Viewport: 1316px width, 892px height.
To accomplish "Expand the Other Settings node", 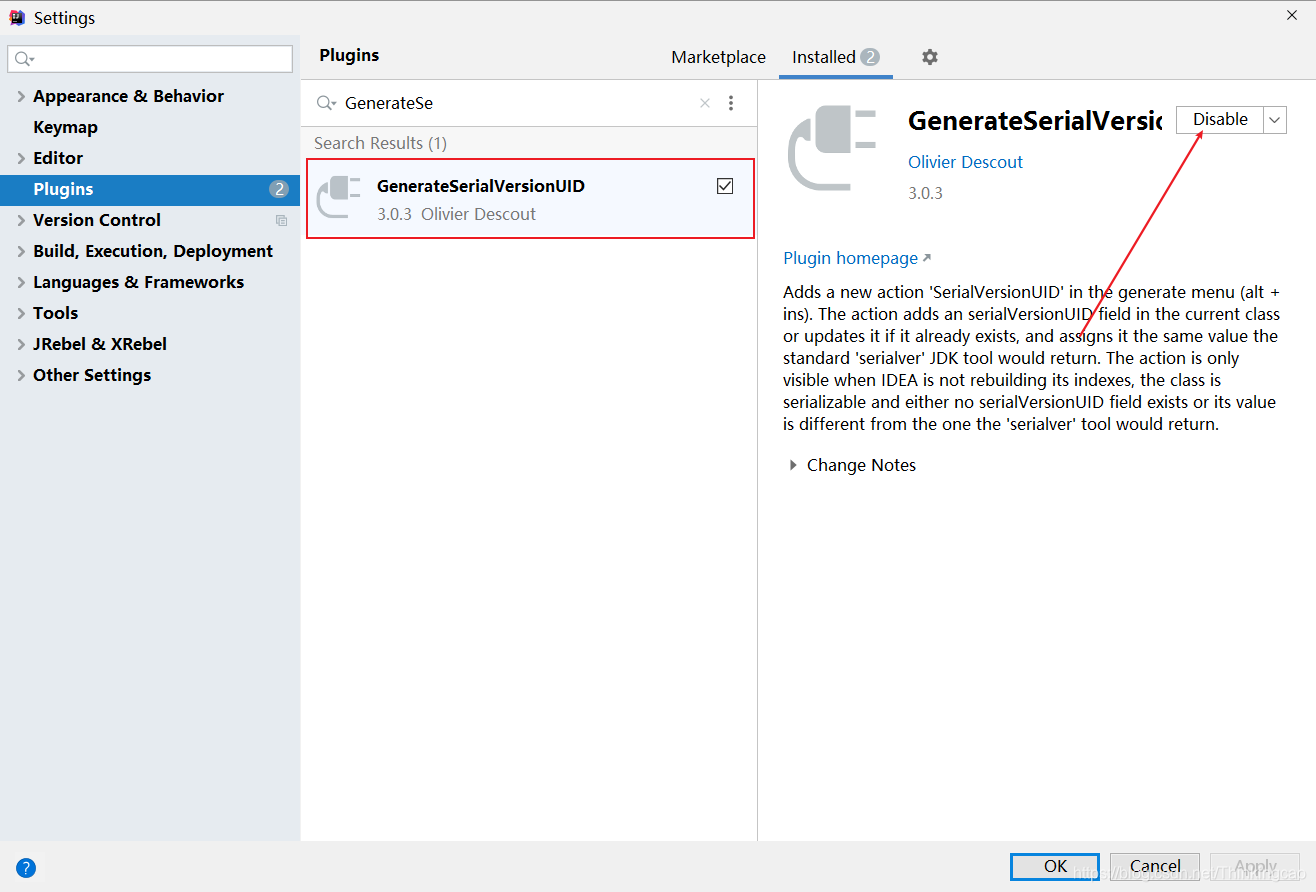I will pyautogui.click(x=21, y=375).
